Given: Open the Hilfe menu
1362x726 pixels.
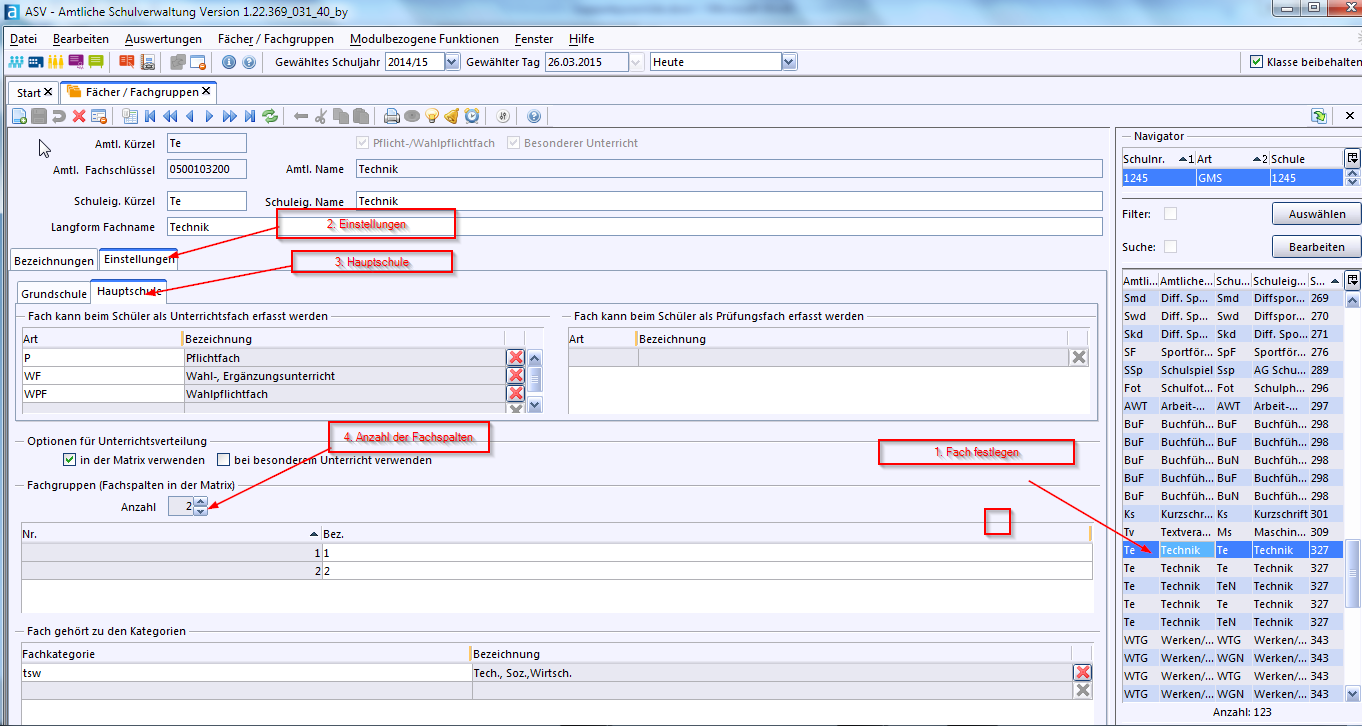Looking at the screenshot, I should [x=581, y=39].
